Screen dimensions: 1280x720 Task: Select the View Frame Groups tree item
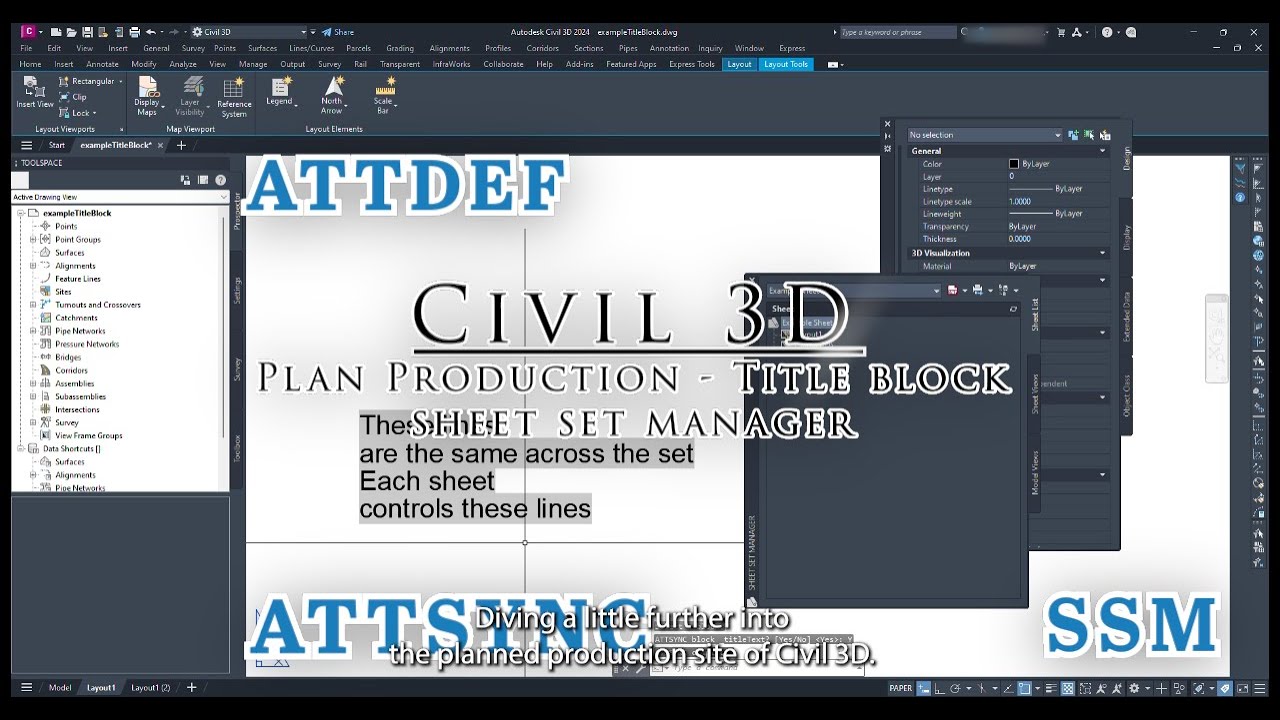tap(88, 436)
